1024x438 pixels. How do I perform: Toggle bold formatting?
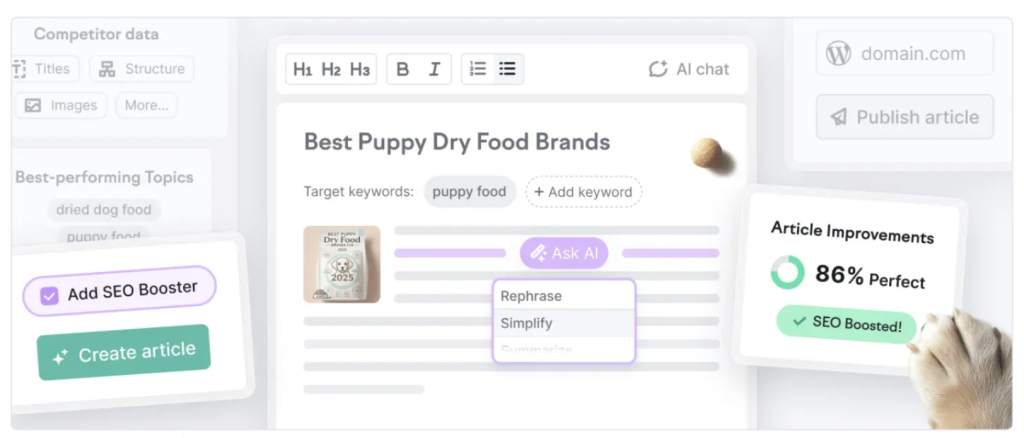pyautogui.click(x=403, y=69)
